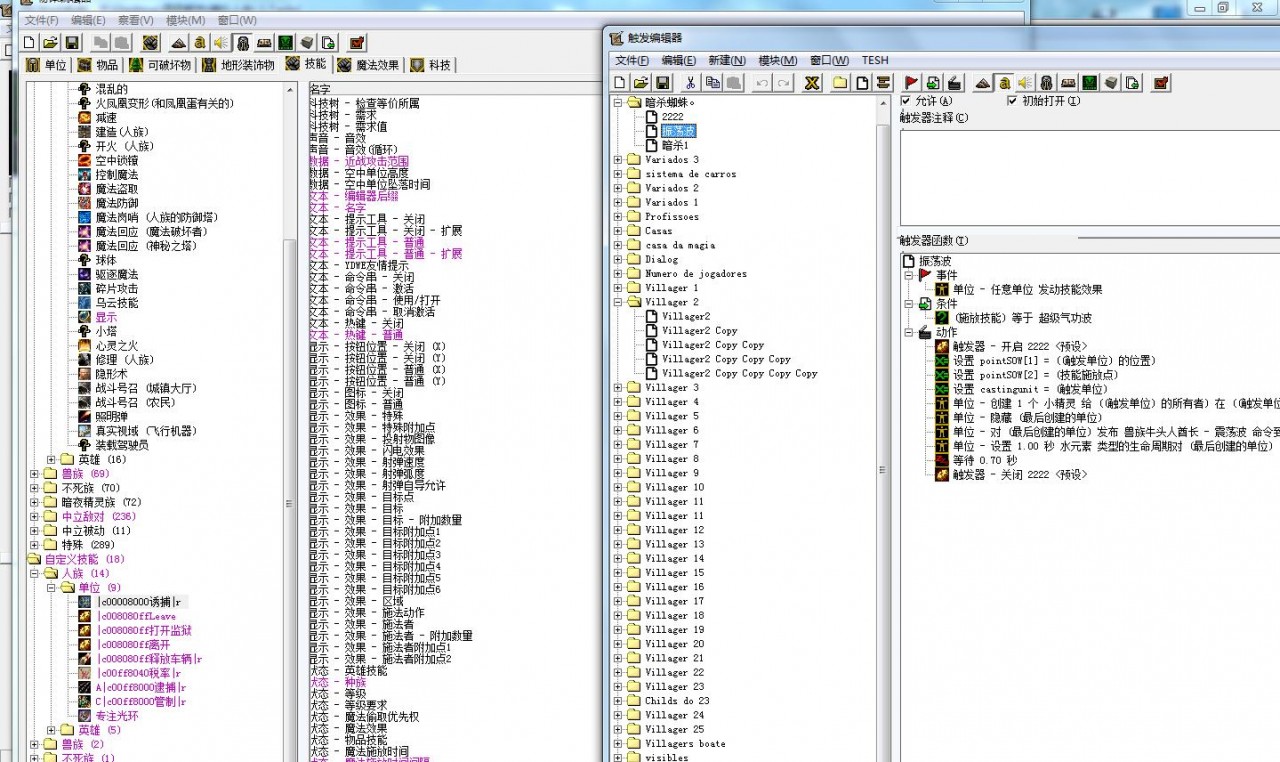1280x762 pixels.
Task: Select the 专注光环 custom ability
Action: (119, 716)
